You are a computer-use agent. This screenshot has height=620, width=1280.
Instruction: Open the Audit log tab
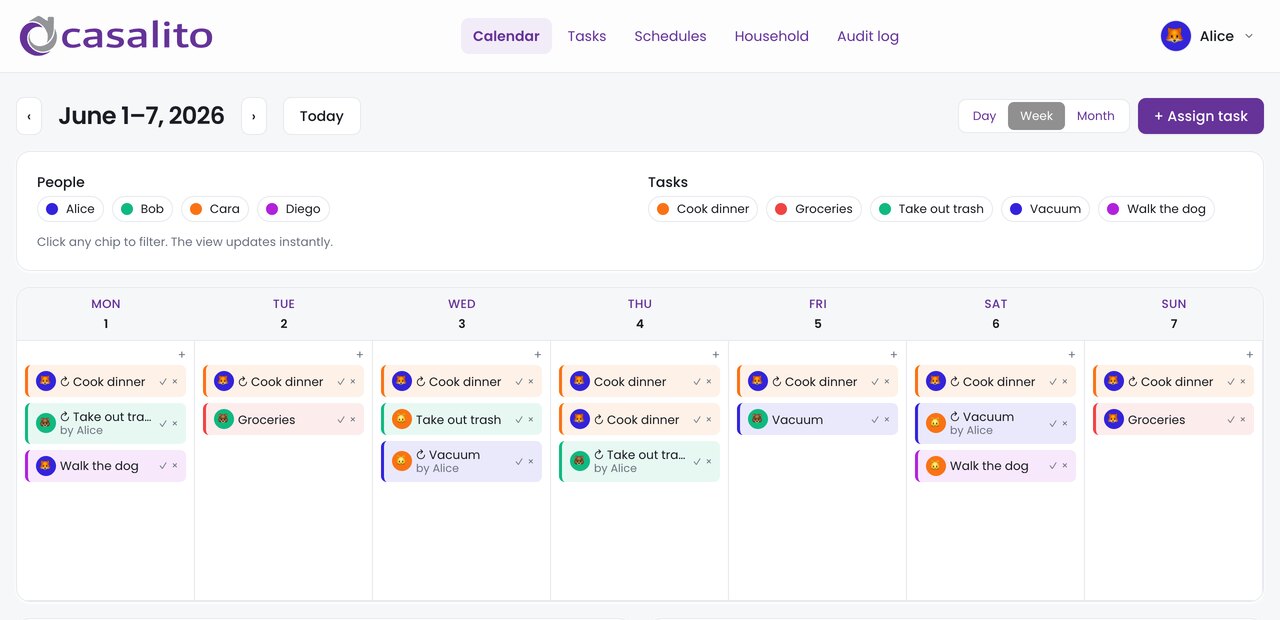point(868,36)
